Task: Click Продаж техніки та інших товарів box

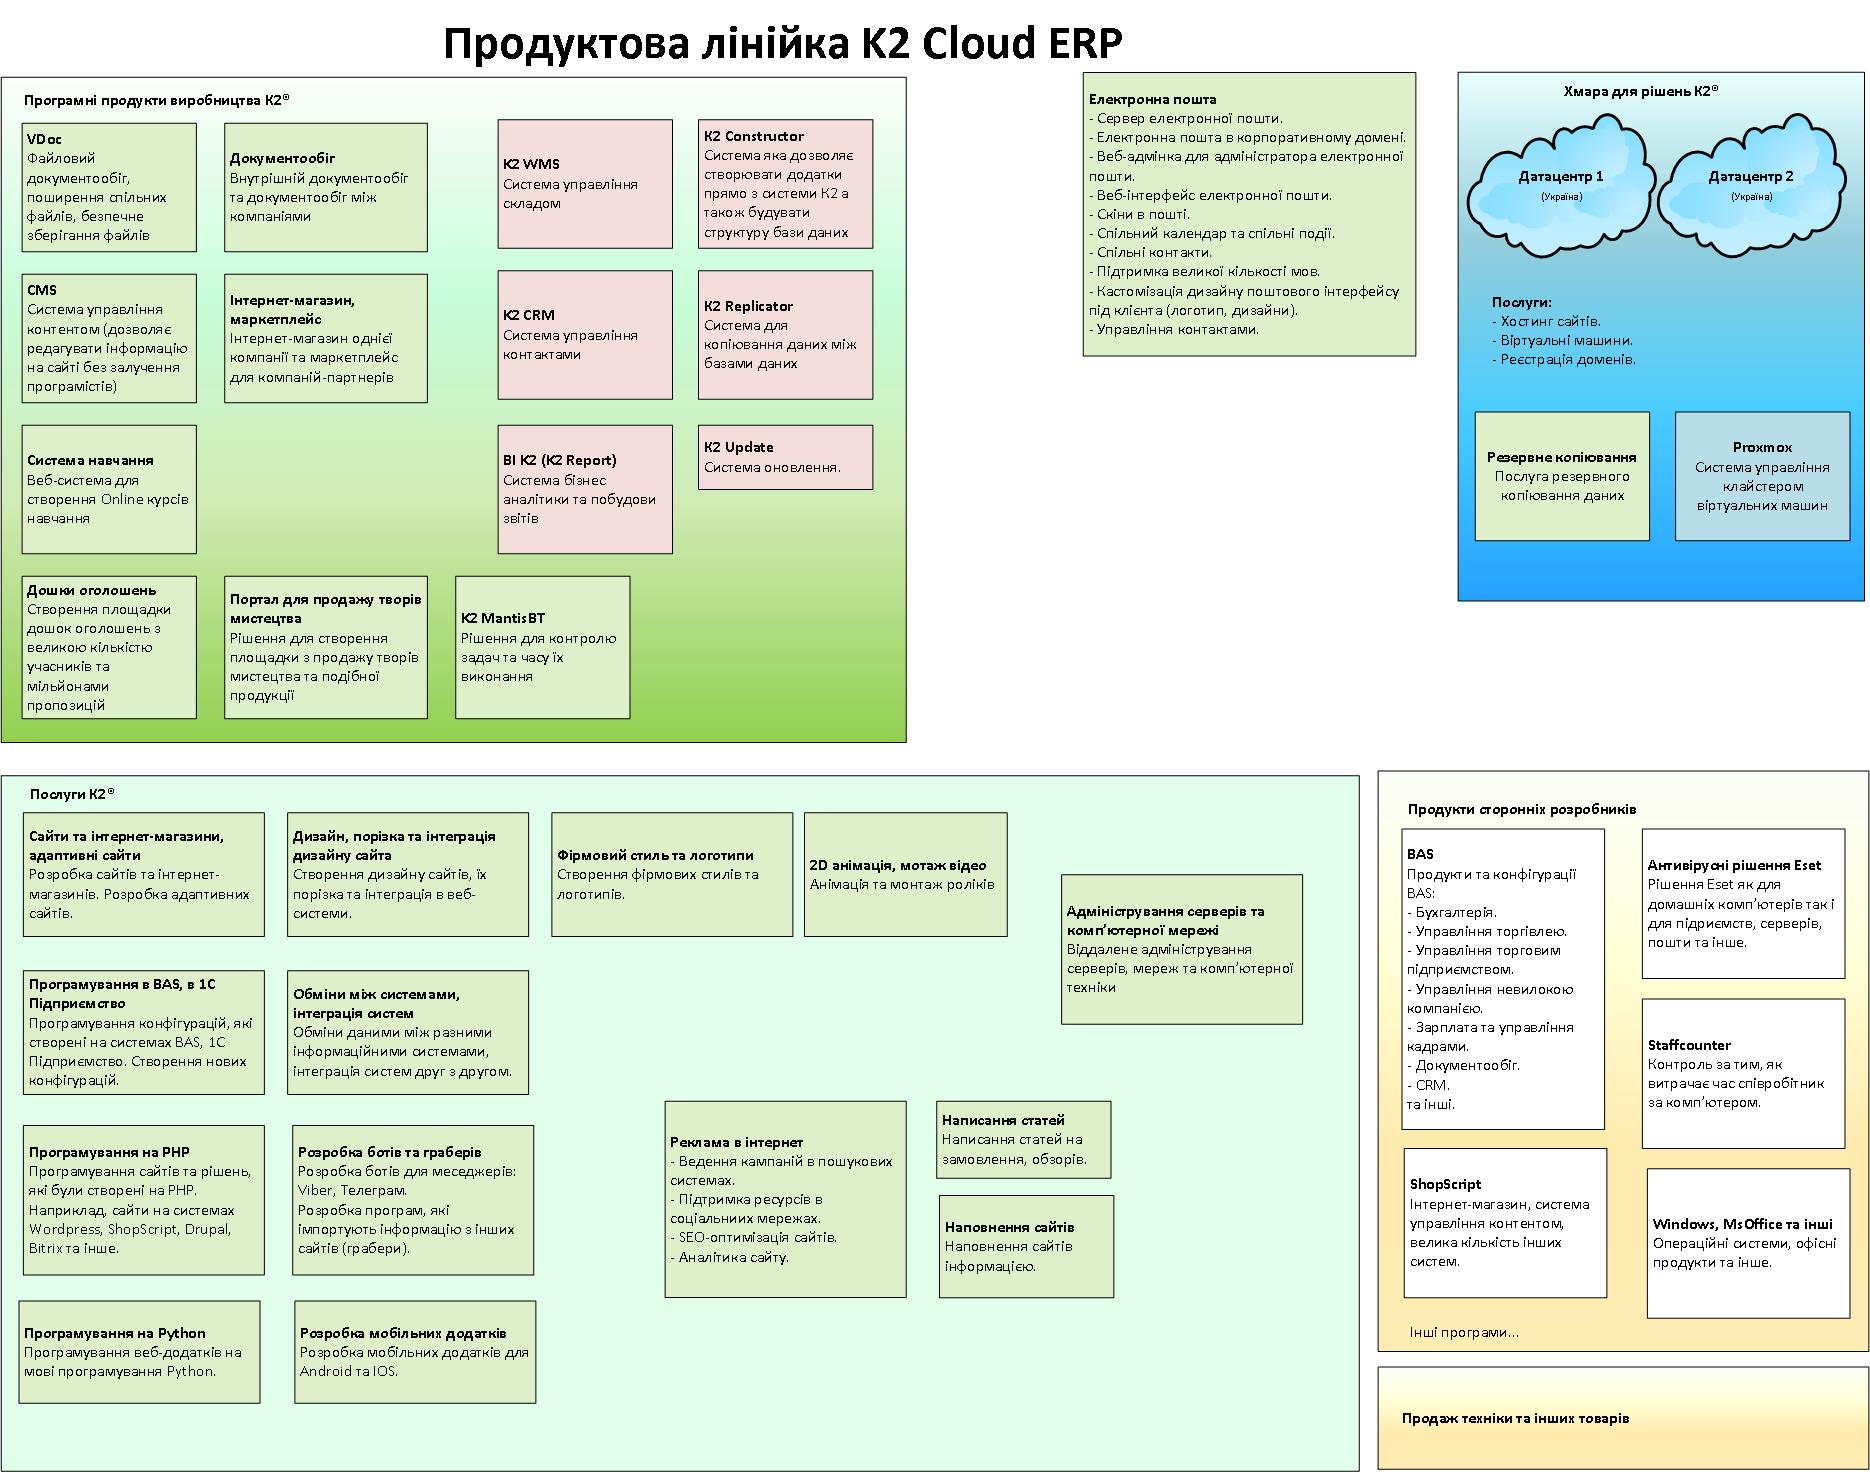Action: [1622, 1418]
